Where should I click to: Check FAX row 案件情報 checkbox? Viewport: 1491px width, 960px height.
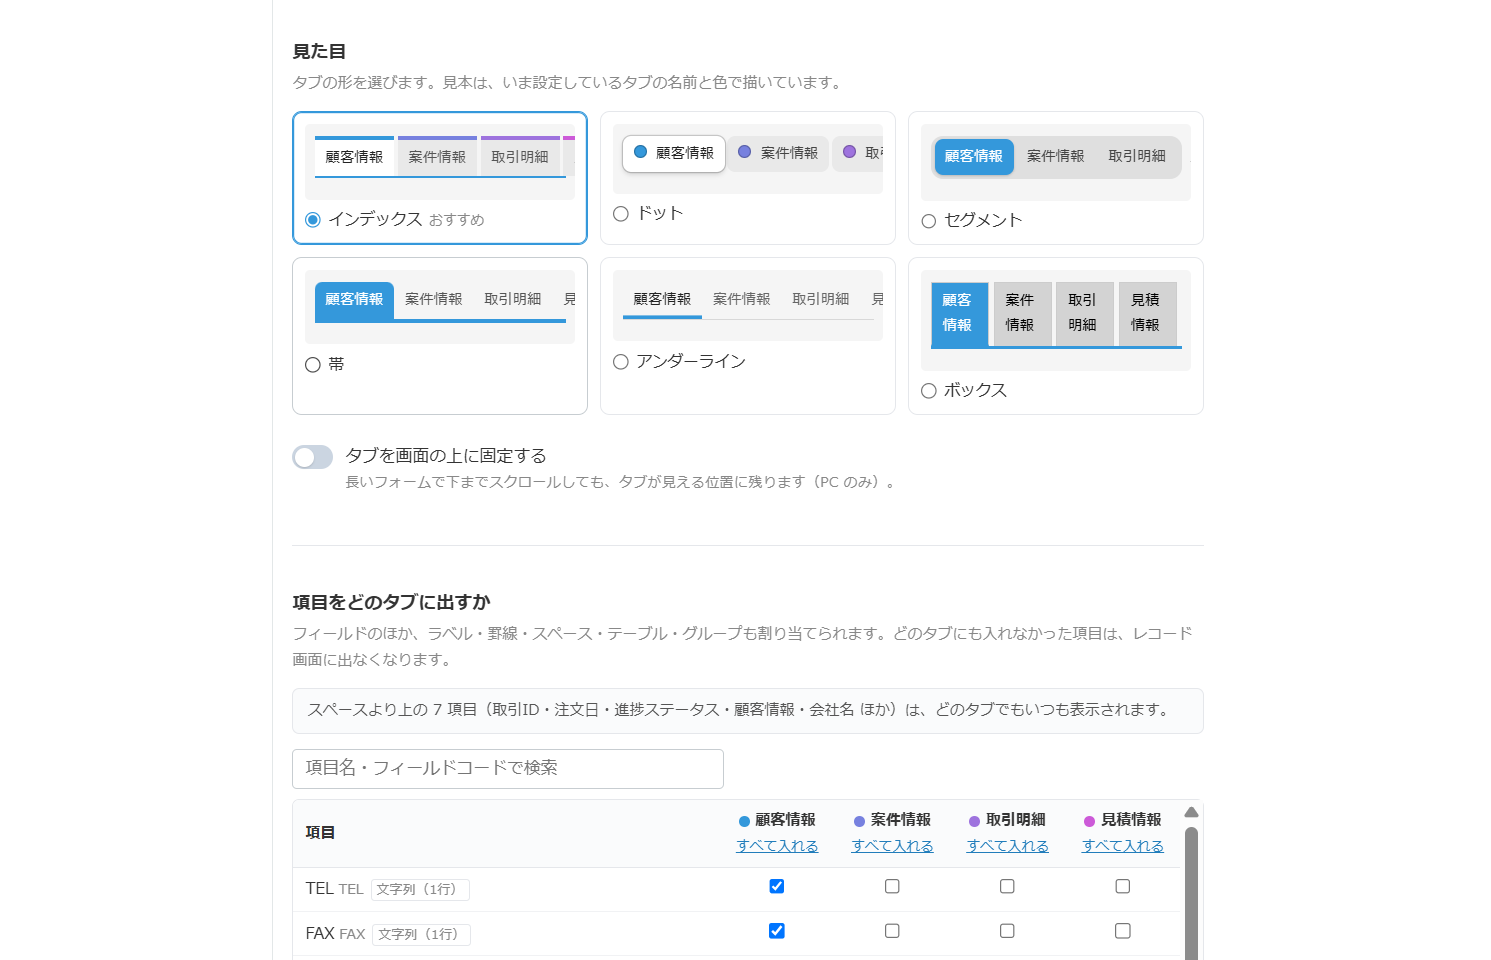click(x=892, y=931)
